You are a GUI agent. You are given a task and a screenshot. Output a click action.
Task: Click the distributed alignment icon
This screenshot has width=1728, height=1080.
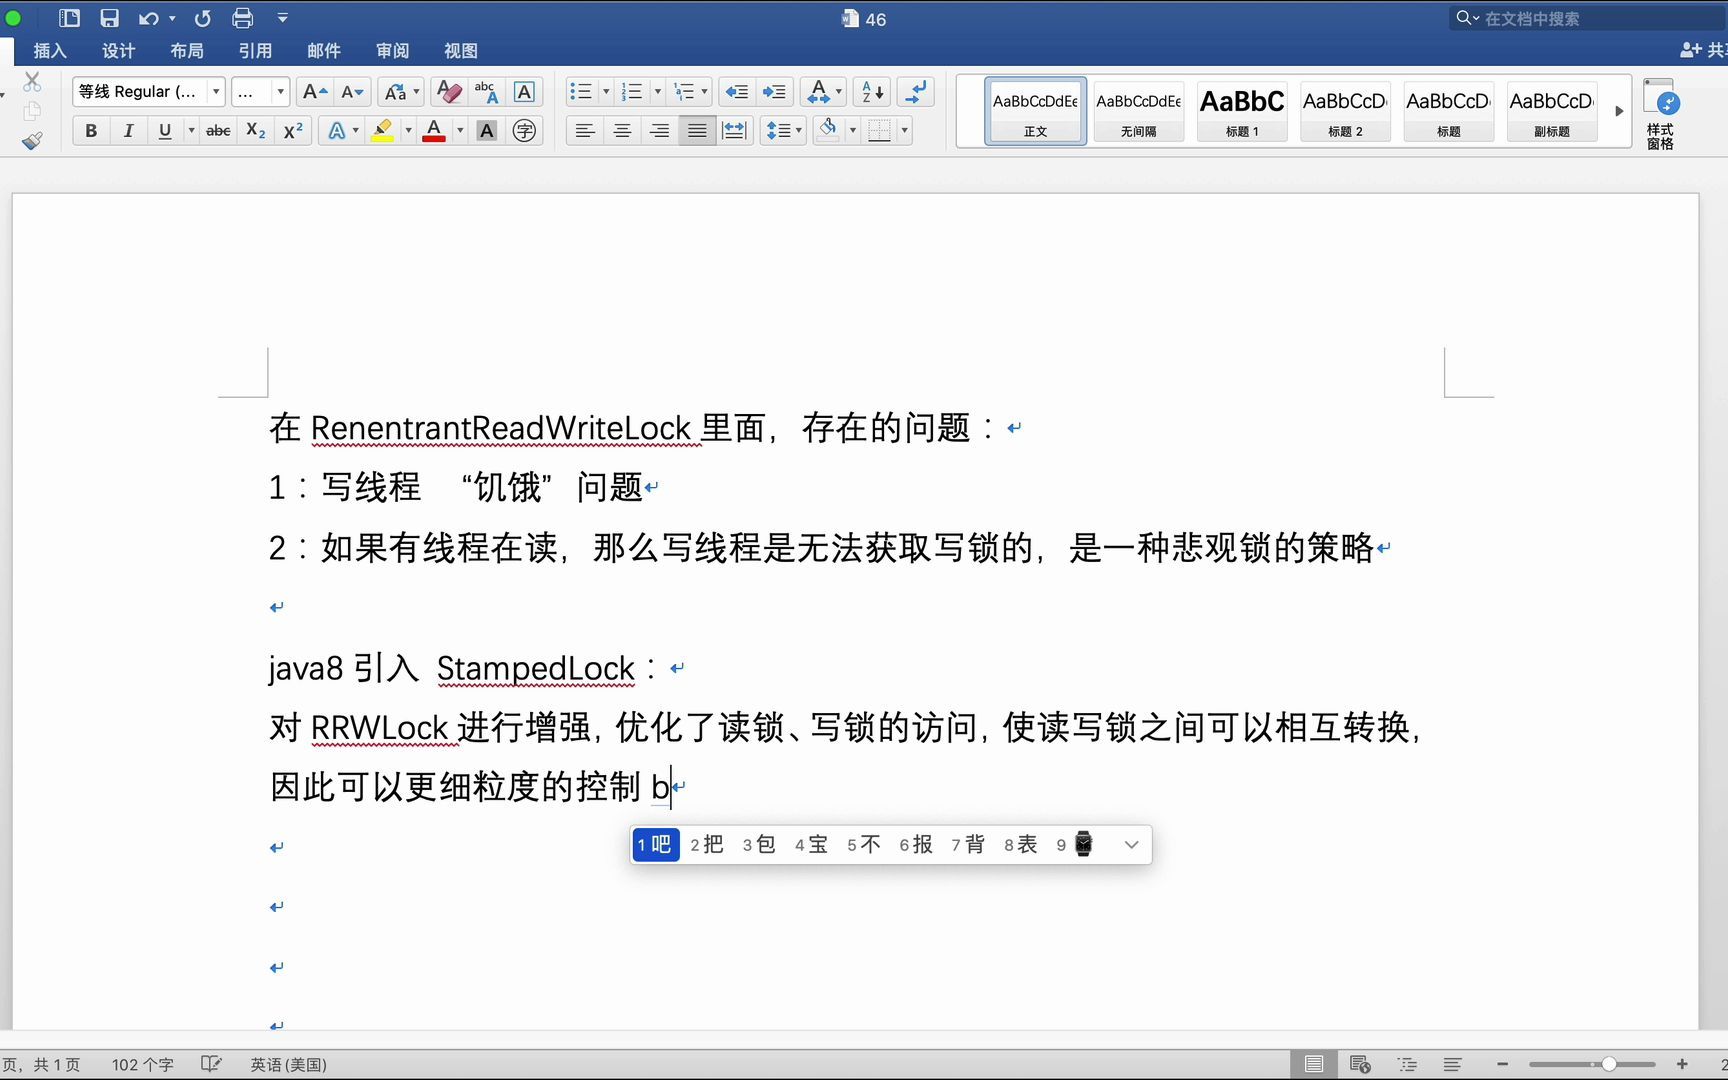(x=735, y=131)
